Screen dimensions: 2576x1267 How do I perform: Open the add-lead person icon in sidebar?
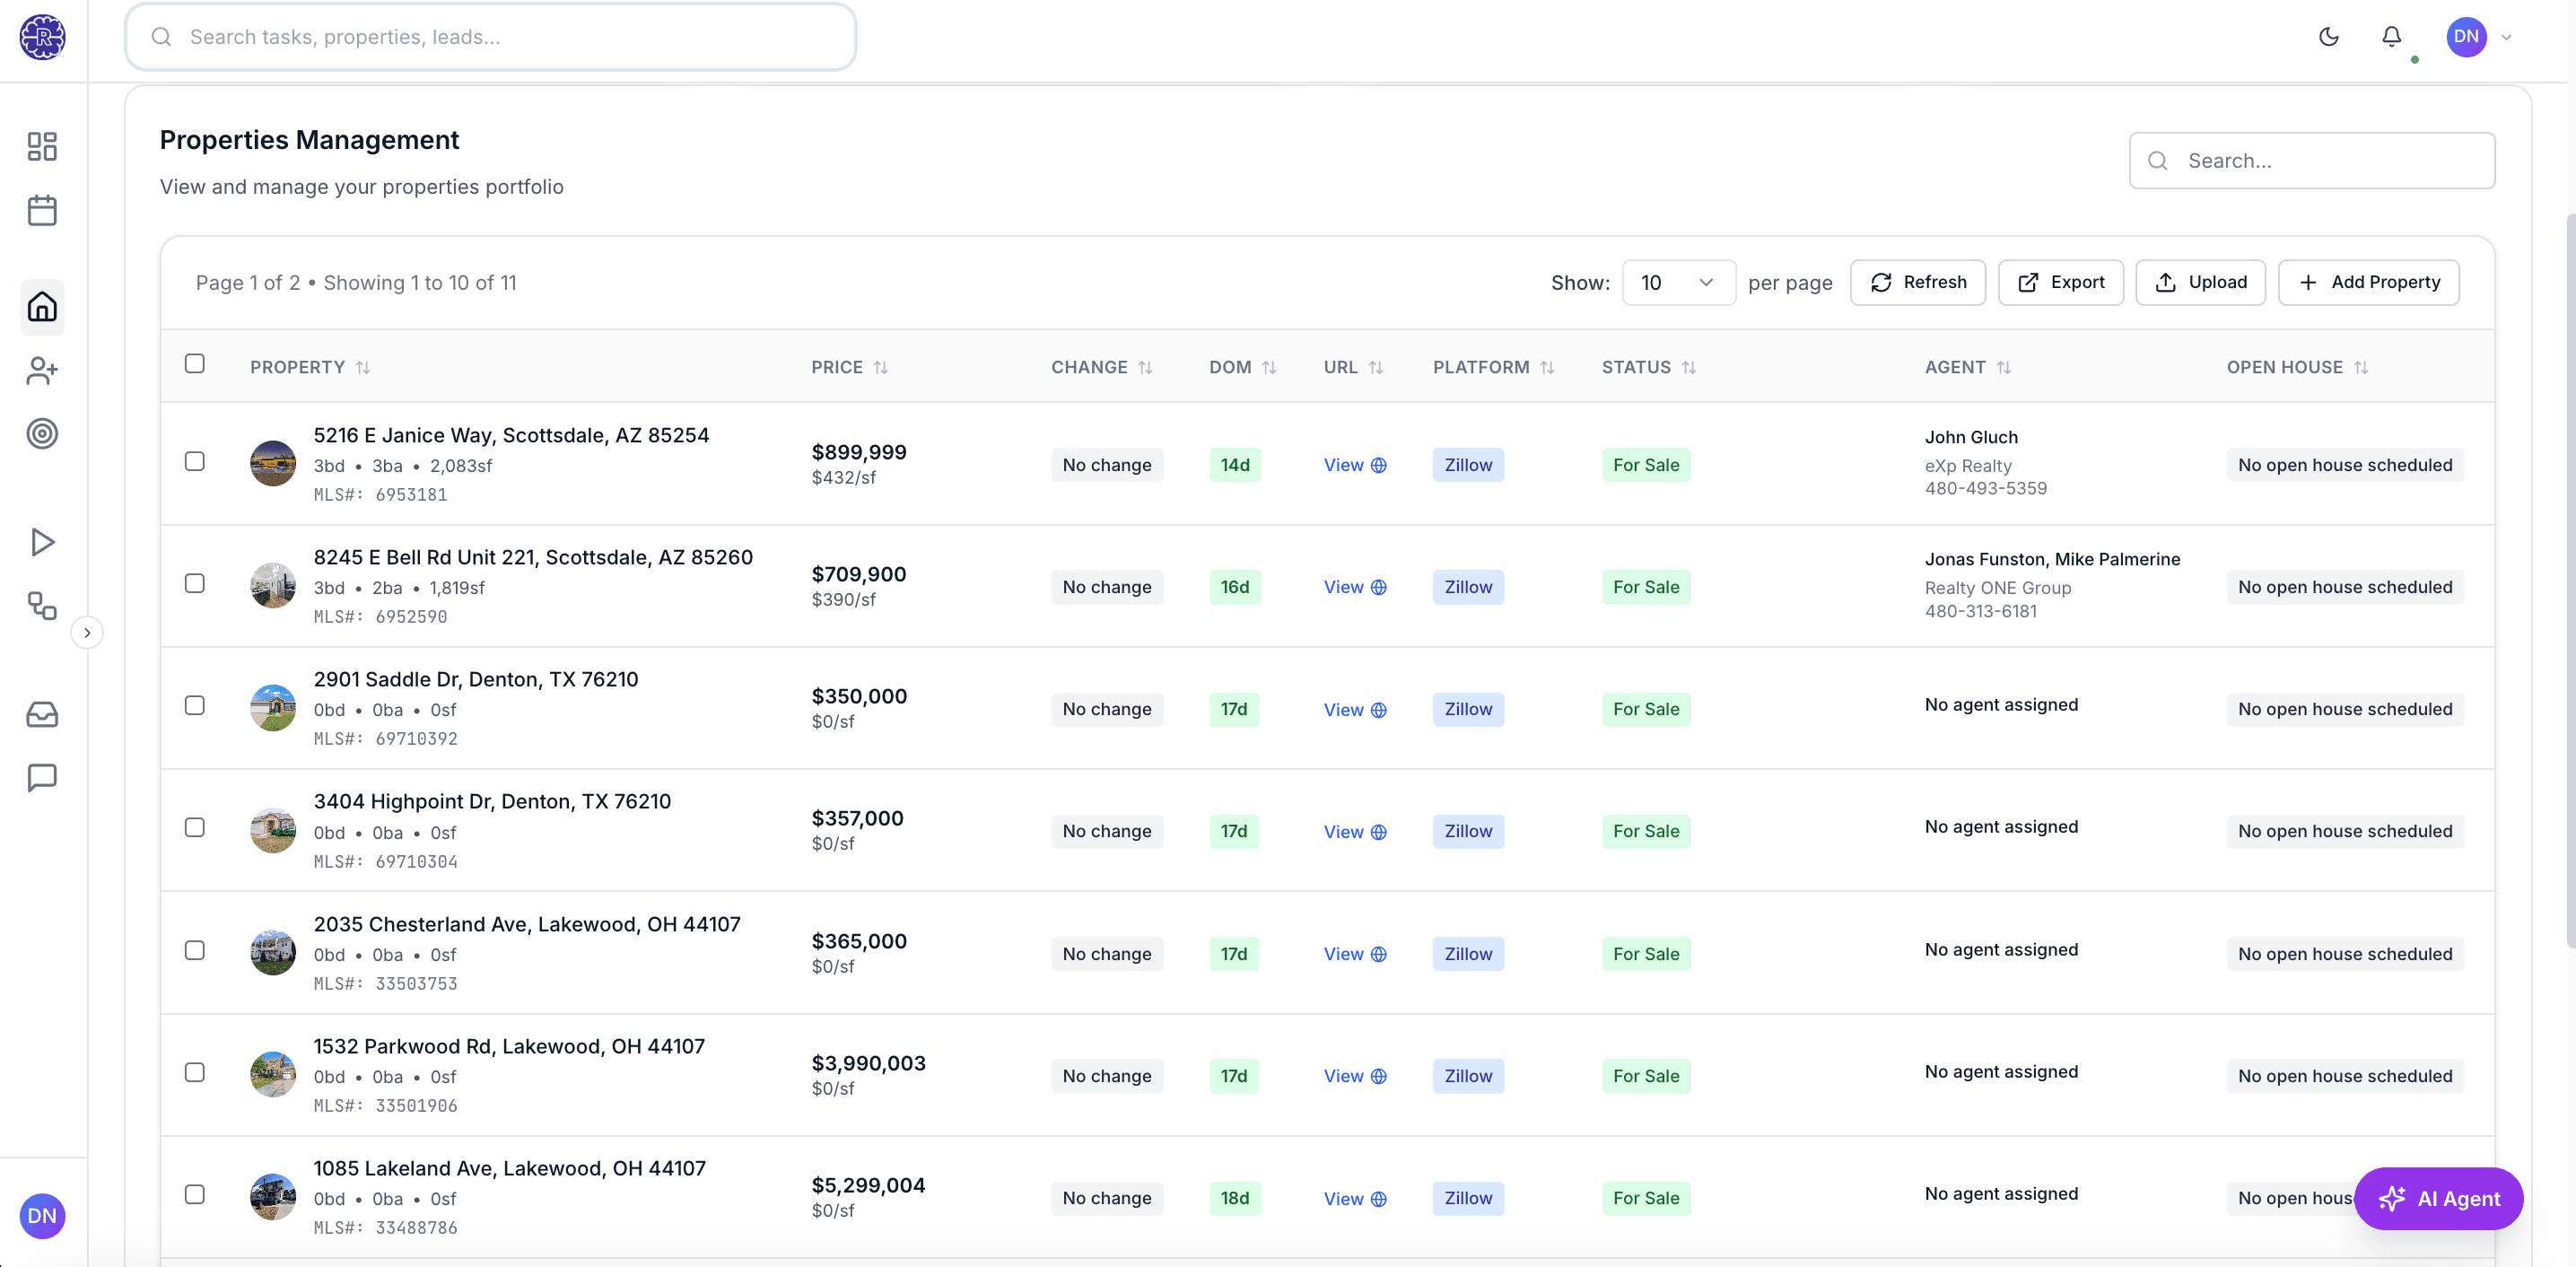tap(42, 371)
